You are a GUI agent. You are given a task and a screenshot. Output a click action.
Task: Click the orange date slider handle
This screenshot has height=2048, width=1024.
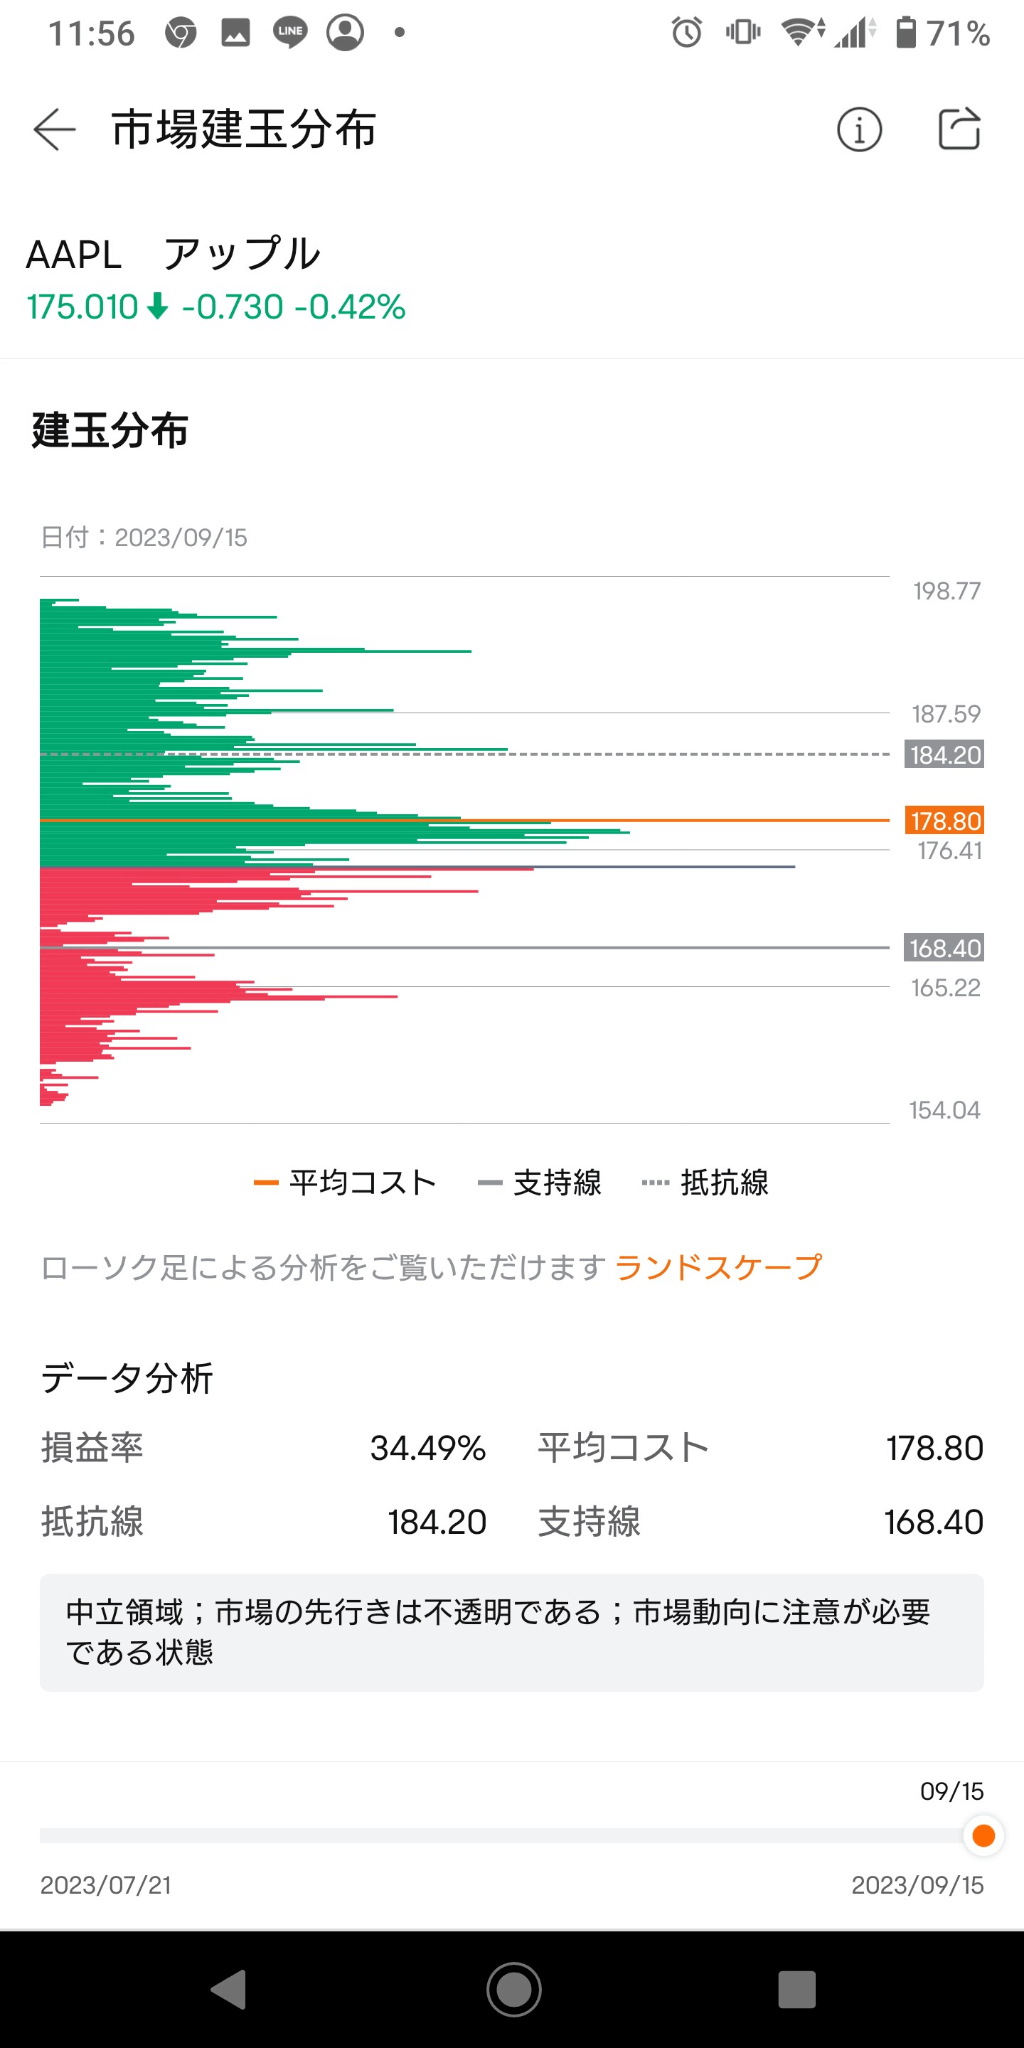[x=983, y=1836]
